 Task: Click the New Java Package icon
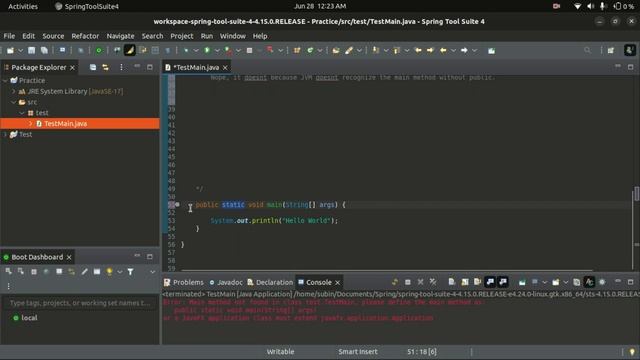click(297, 50)
